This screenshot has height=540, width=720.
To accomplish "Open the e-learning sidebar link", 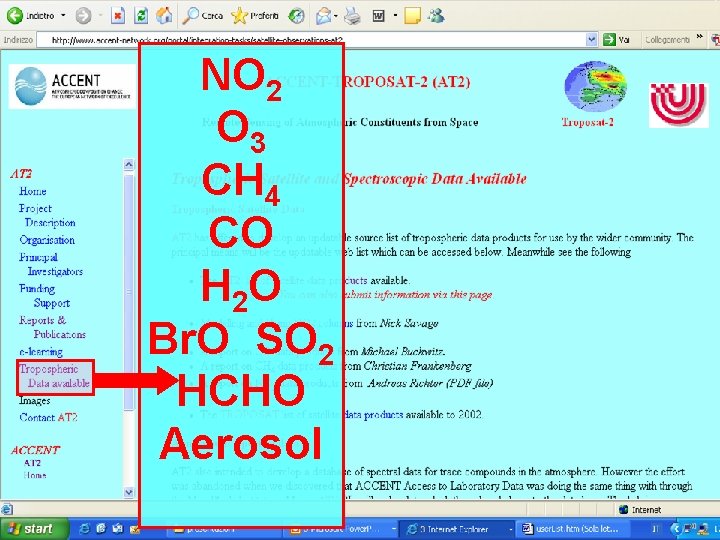I will tap(41, 352).
